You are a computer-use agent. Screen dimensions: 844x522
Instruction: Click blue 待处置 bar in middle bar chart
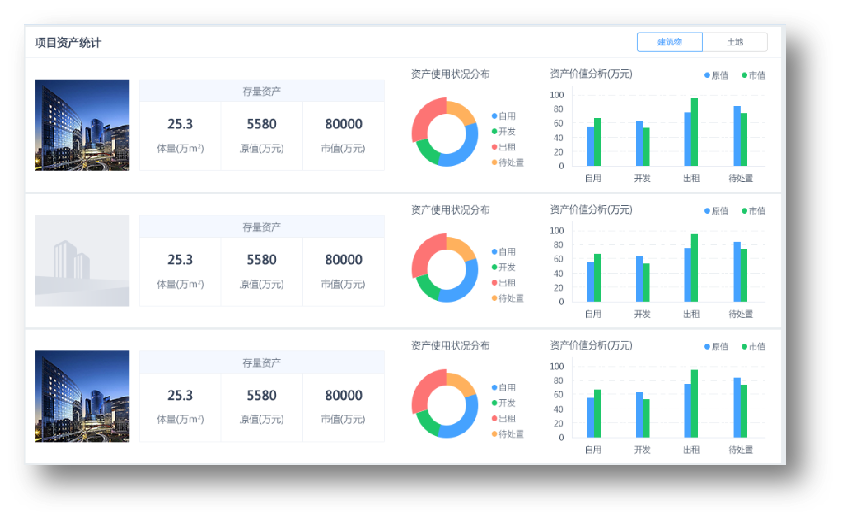point(737,272)
